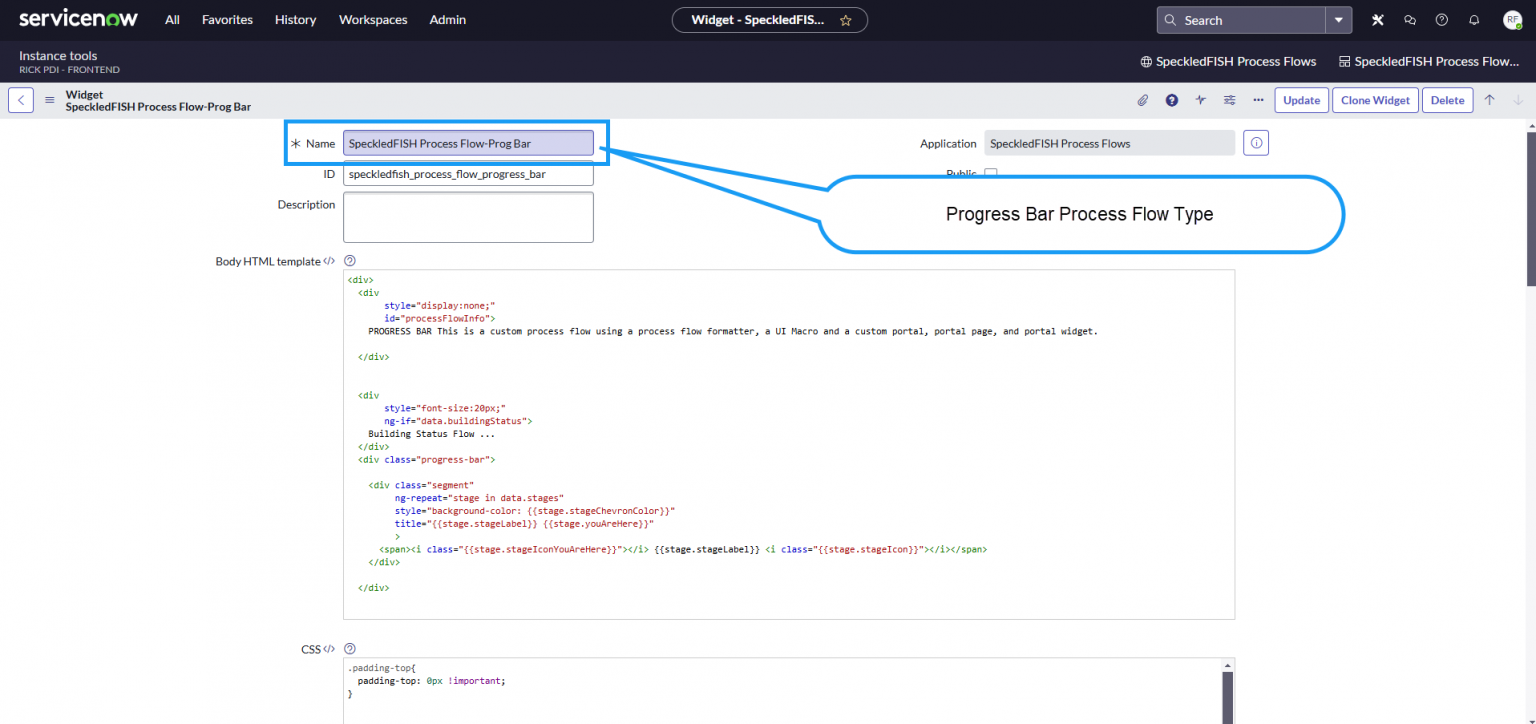Image resolution: width=1536 pixels, height=724 pixels.
Task: Click the instance tools wrench icon
Action: tap(1377, 19)
